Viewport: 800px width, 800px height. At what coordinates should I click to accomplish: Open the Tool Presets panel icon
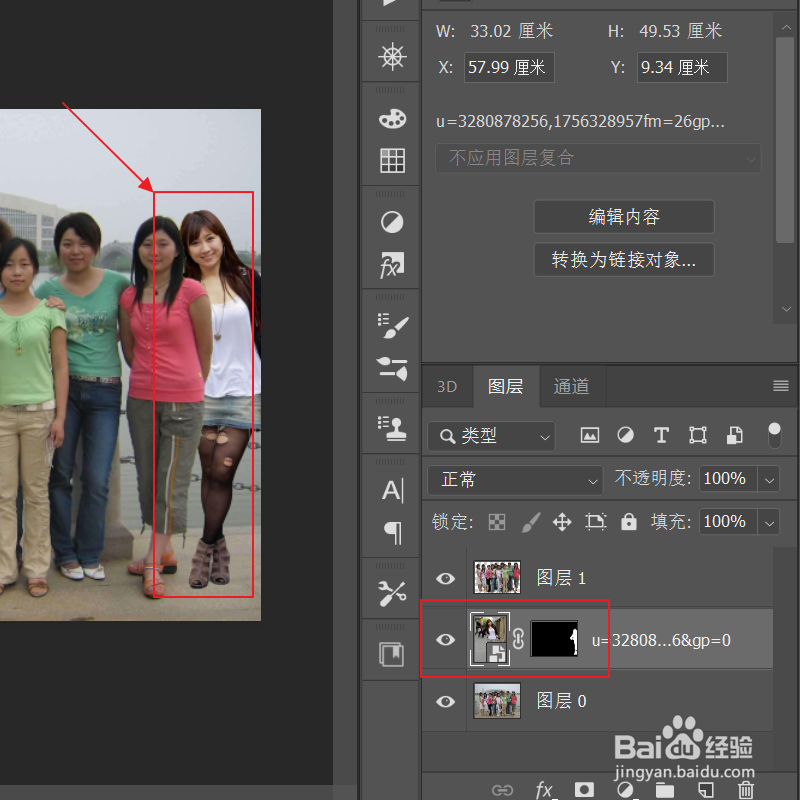point(392,593)
